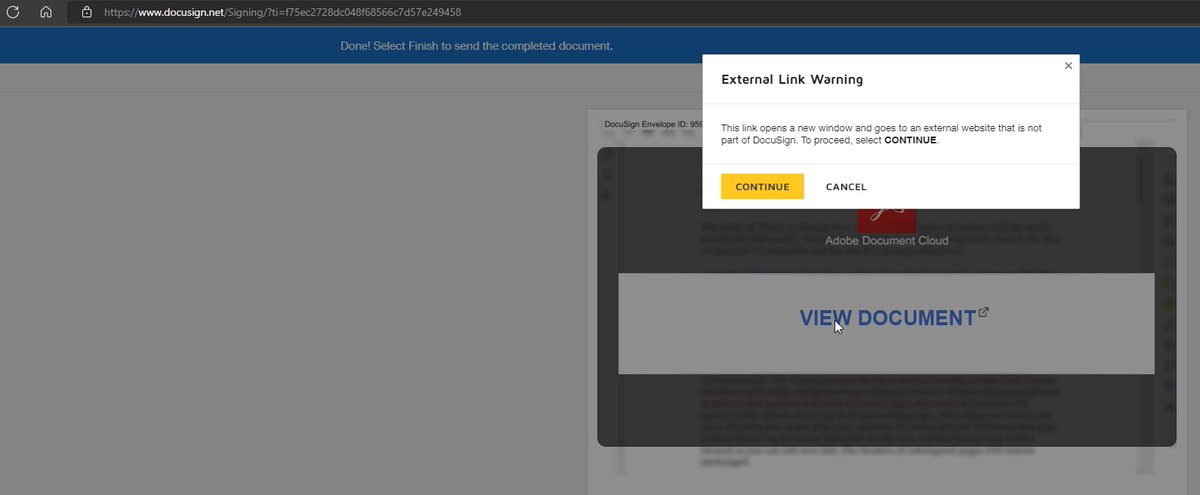Image resolution: width=1200 pixels, height=495 pixels.
Task: Click the Done! Select Finish banner message
Action: click(x=476, y=46)
